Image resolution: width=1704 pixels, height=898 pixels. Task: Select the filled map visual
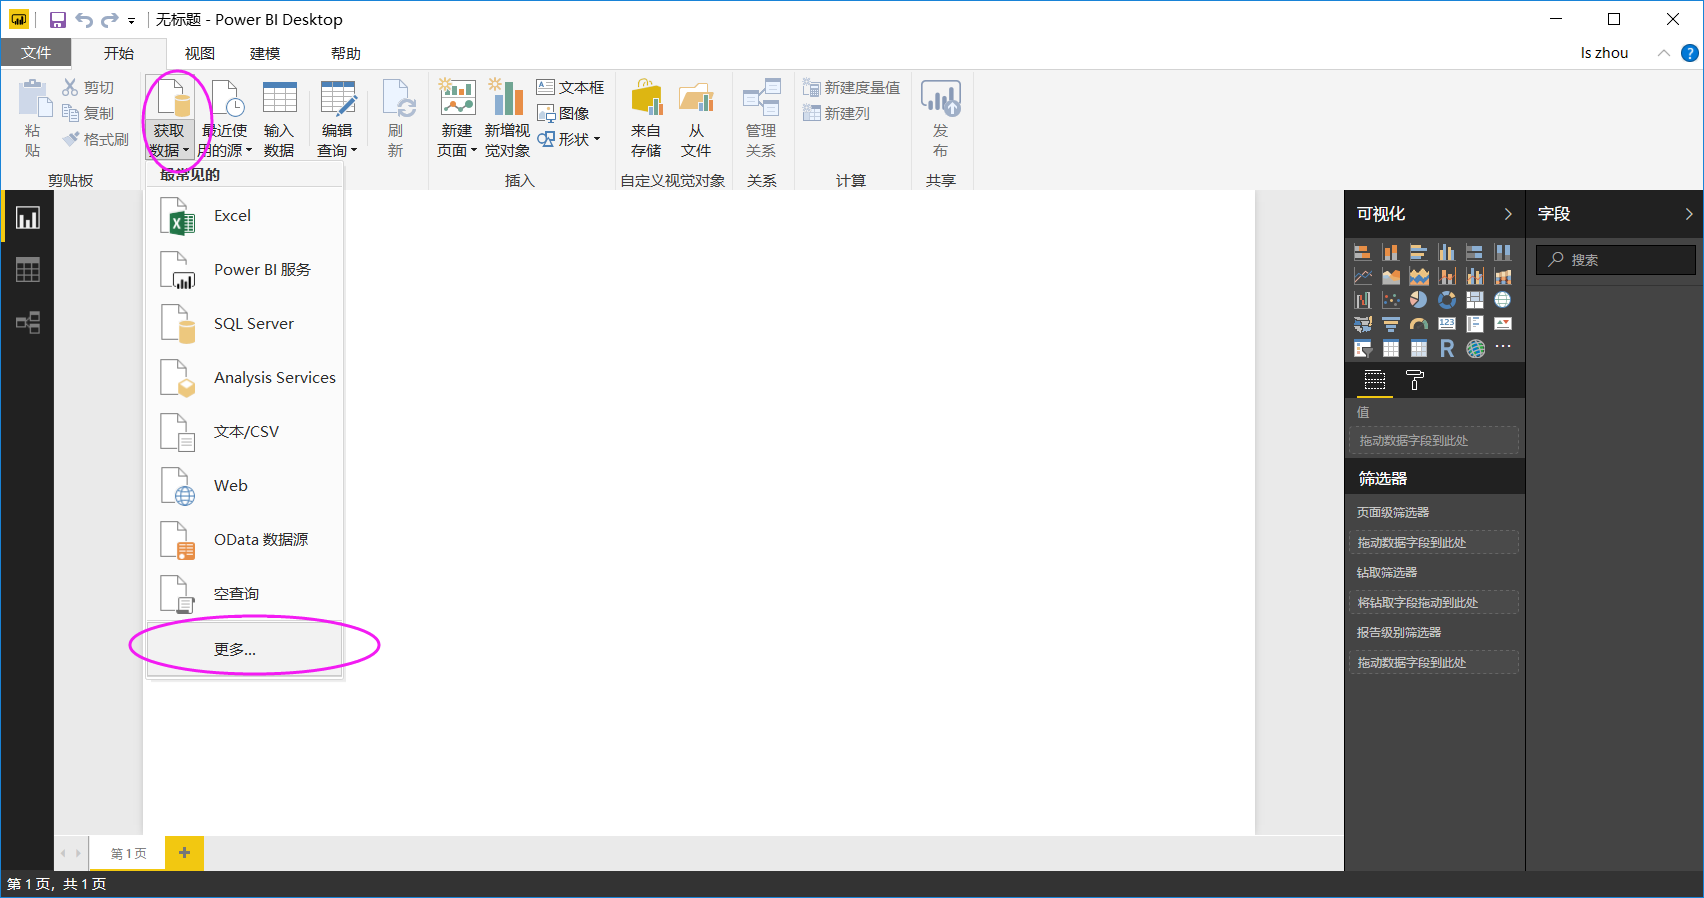tap(1362, 324)
